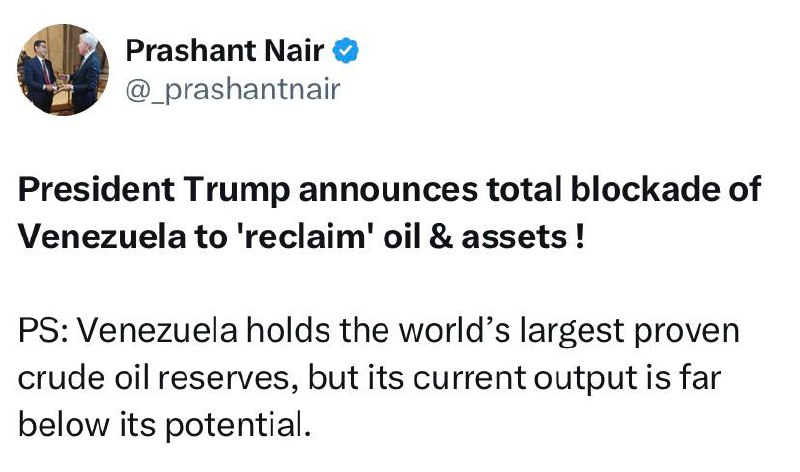Click the blue verified checkmark badge
The image size is (800, 472).
[347, 49]
